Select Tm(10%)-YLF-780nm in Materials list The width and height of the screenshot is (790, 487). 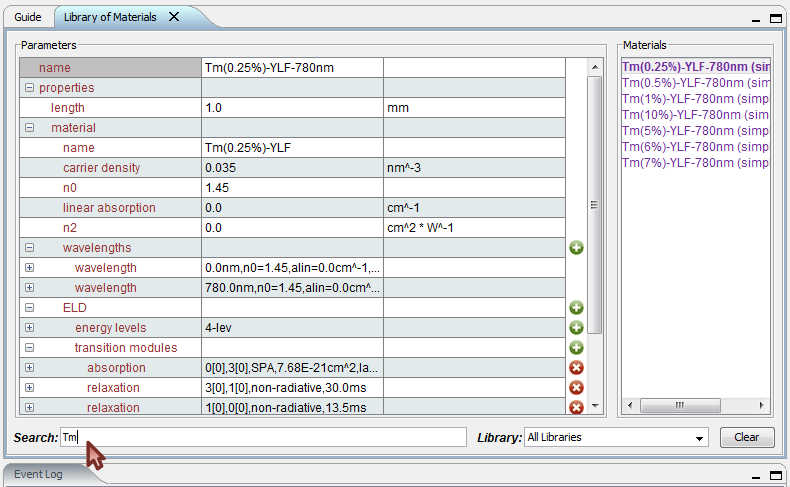(x=695, y=115)
